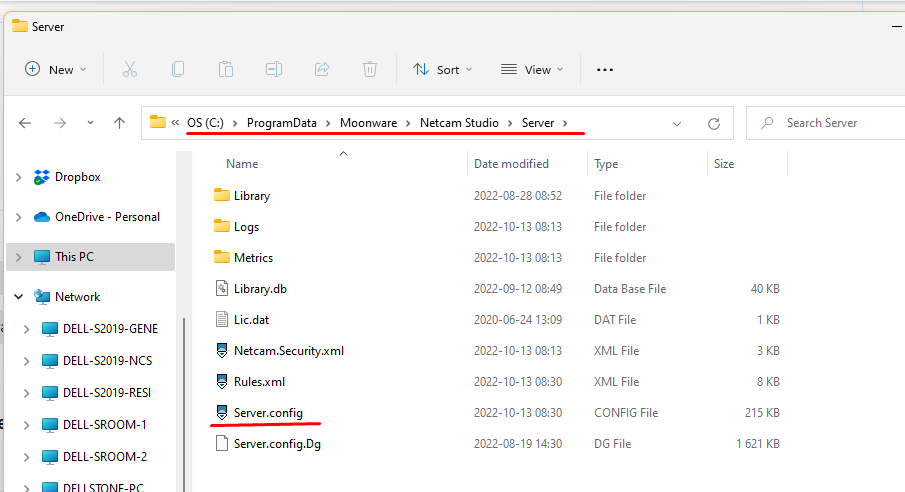Click the Data Base File type cell
905x492 pixels.
click(630, 289)
